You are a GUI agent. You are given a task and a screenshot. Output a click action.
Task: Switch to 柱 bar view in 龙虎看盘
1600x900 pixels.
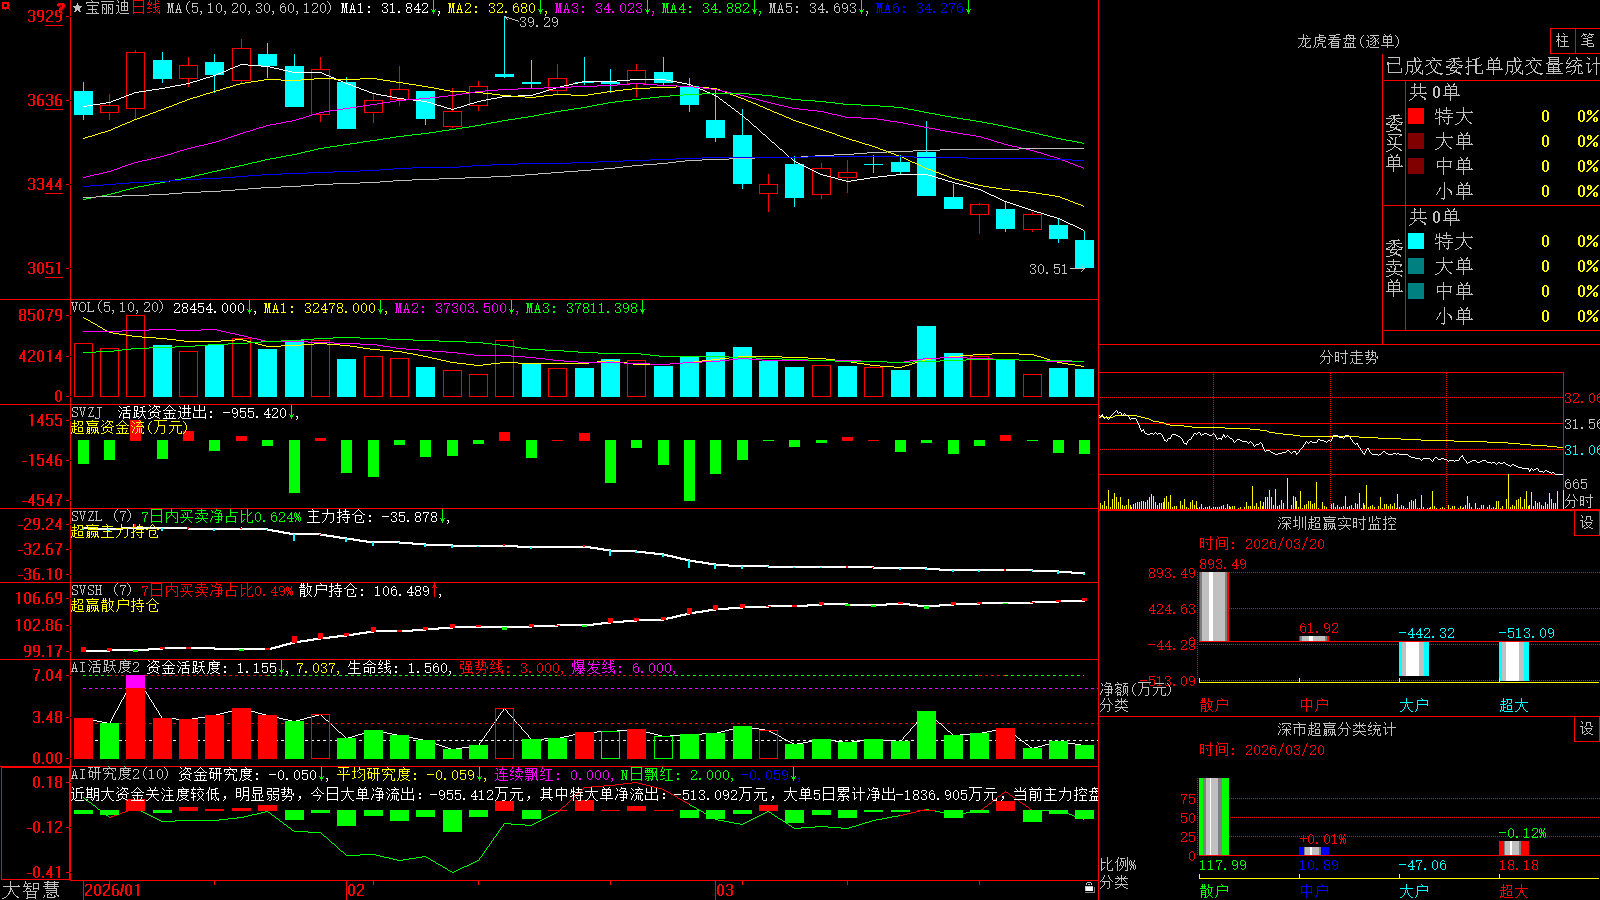pos(1562,40)
